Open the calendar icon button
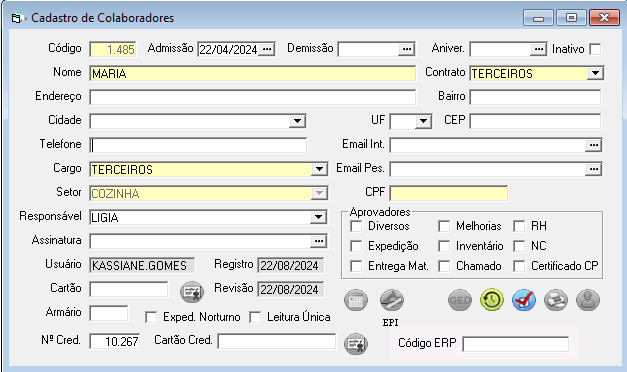This screenshot has height=372, width=627. click(x=356, y=300)
